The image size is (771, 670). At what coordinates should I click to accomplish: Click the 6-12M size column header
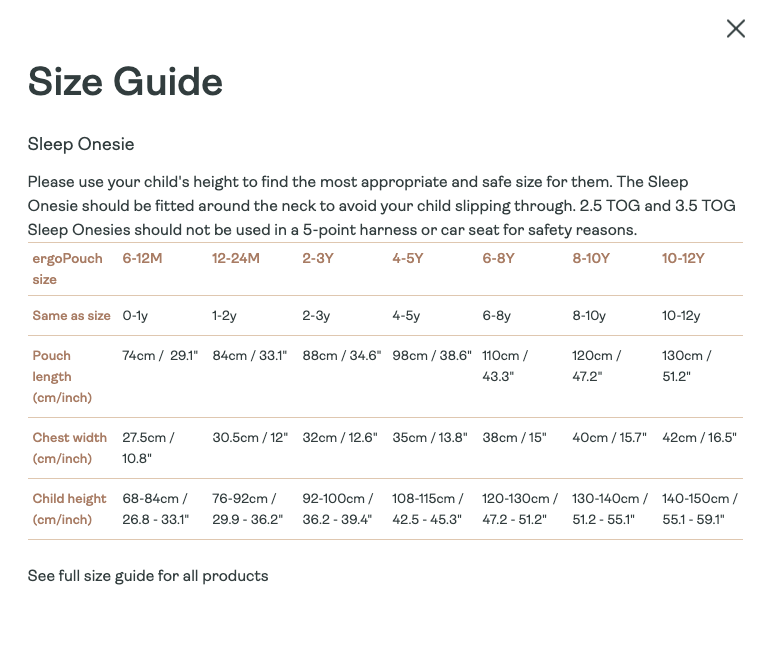142,258
